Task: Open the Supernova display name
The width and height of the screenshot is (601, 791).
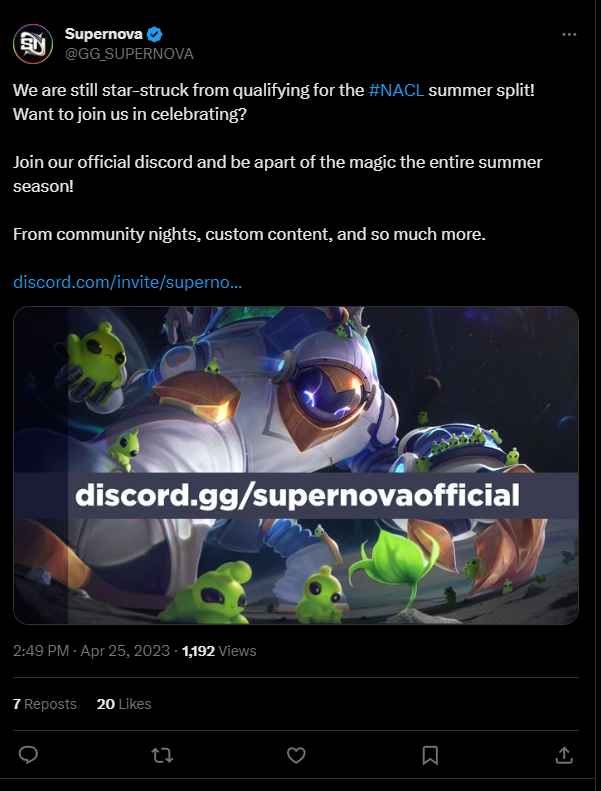Action: [103, 34]
